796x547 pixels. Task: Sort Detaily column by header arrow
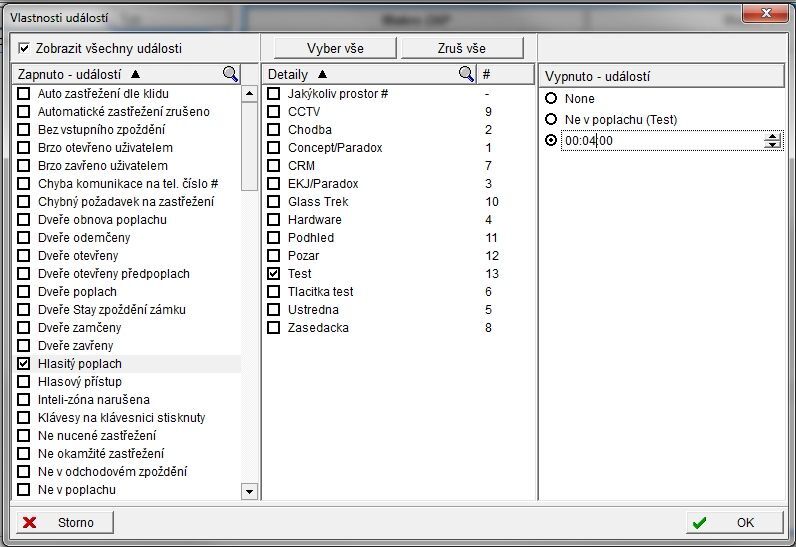(x=322, y=74)
